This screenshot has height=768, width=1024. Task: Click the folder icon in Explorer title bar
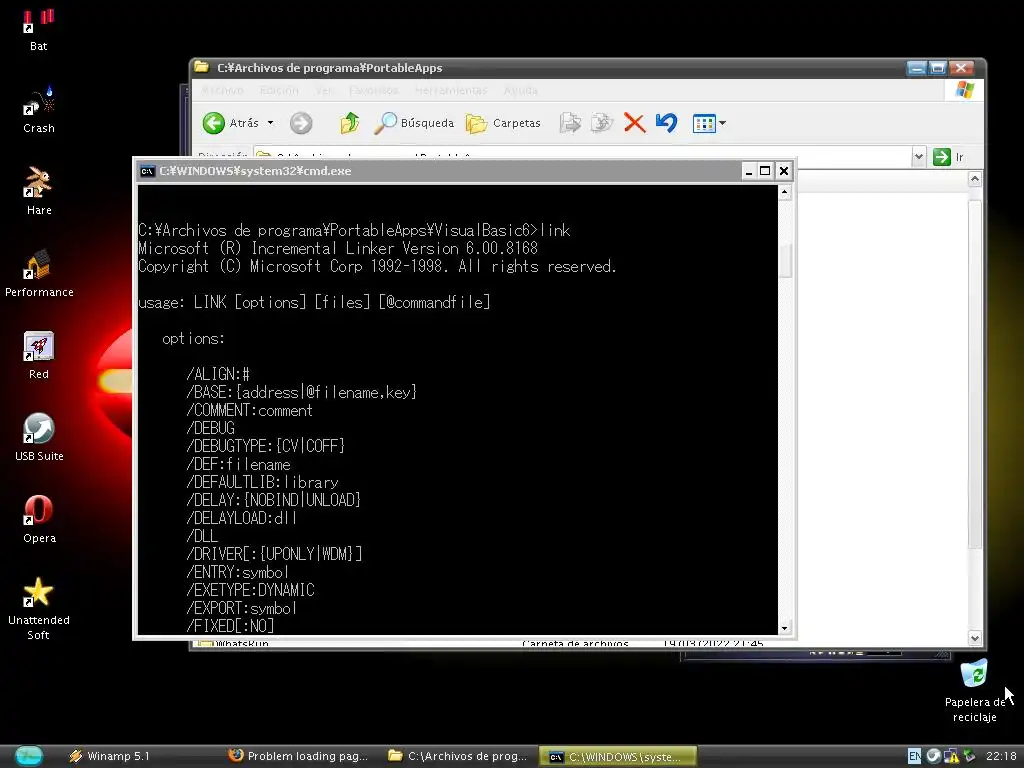click(202, 67)
